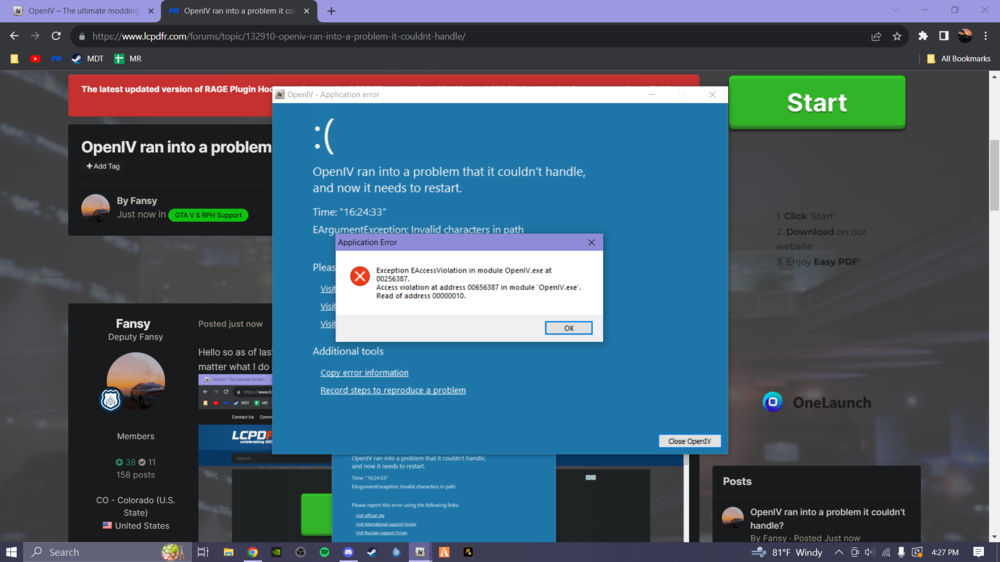Open the MDT bookmark

(88, 59)
